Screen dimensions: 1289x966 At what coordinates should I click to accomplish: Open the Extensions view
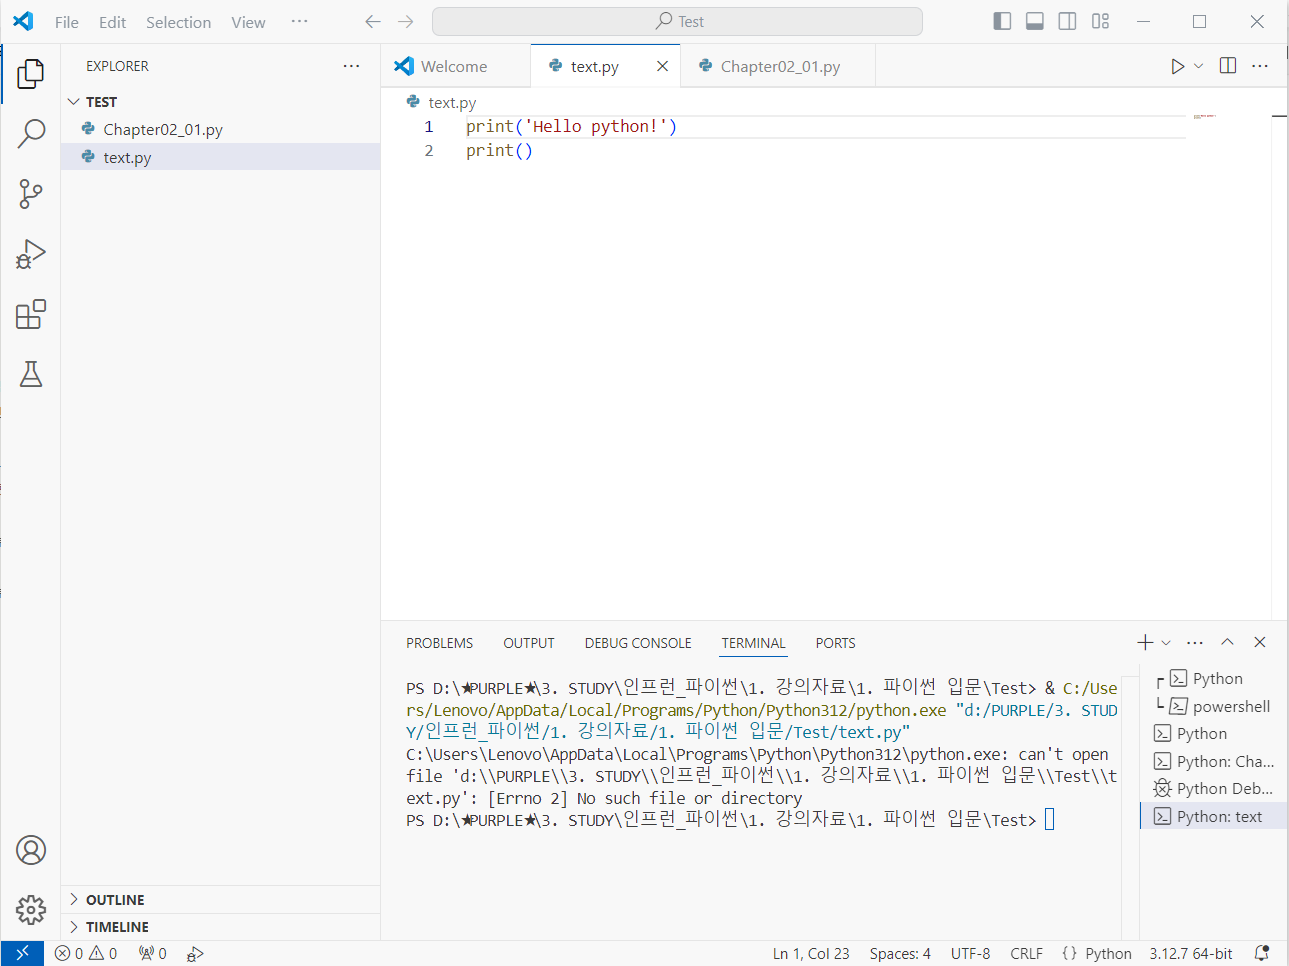point(31,314)
